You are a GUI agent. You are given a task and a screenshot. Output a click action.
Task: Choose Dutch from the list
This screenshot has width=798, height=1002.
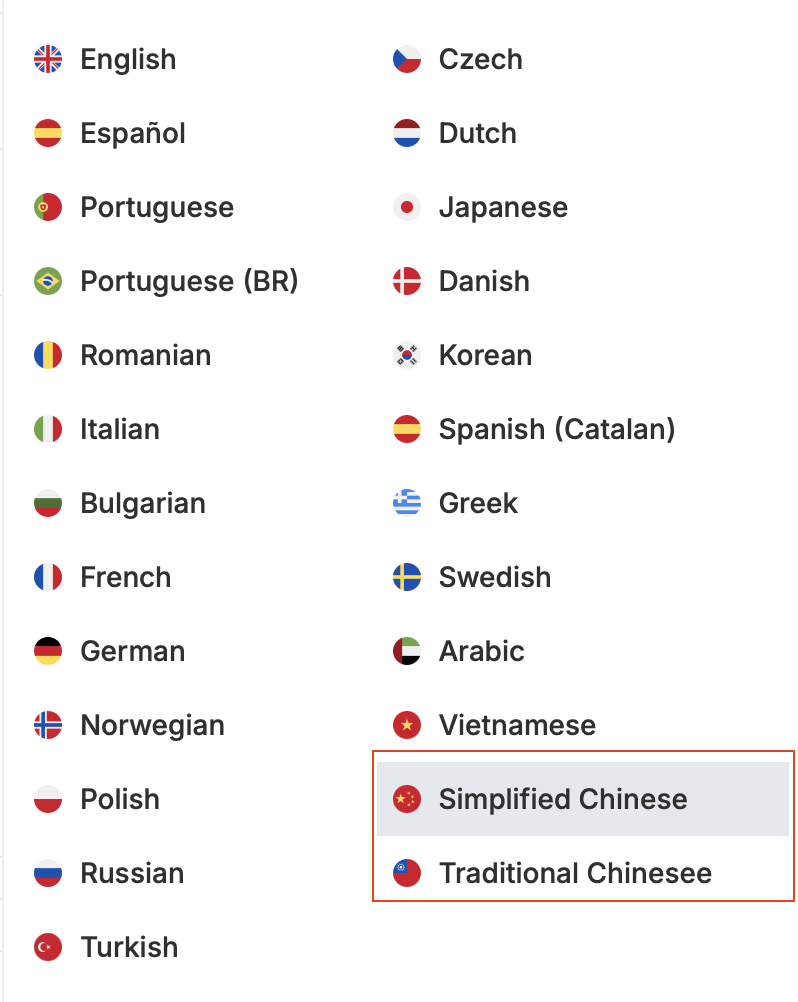click(477, 133)
